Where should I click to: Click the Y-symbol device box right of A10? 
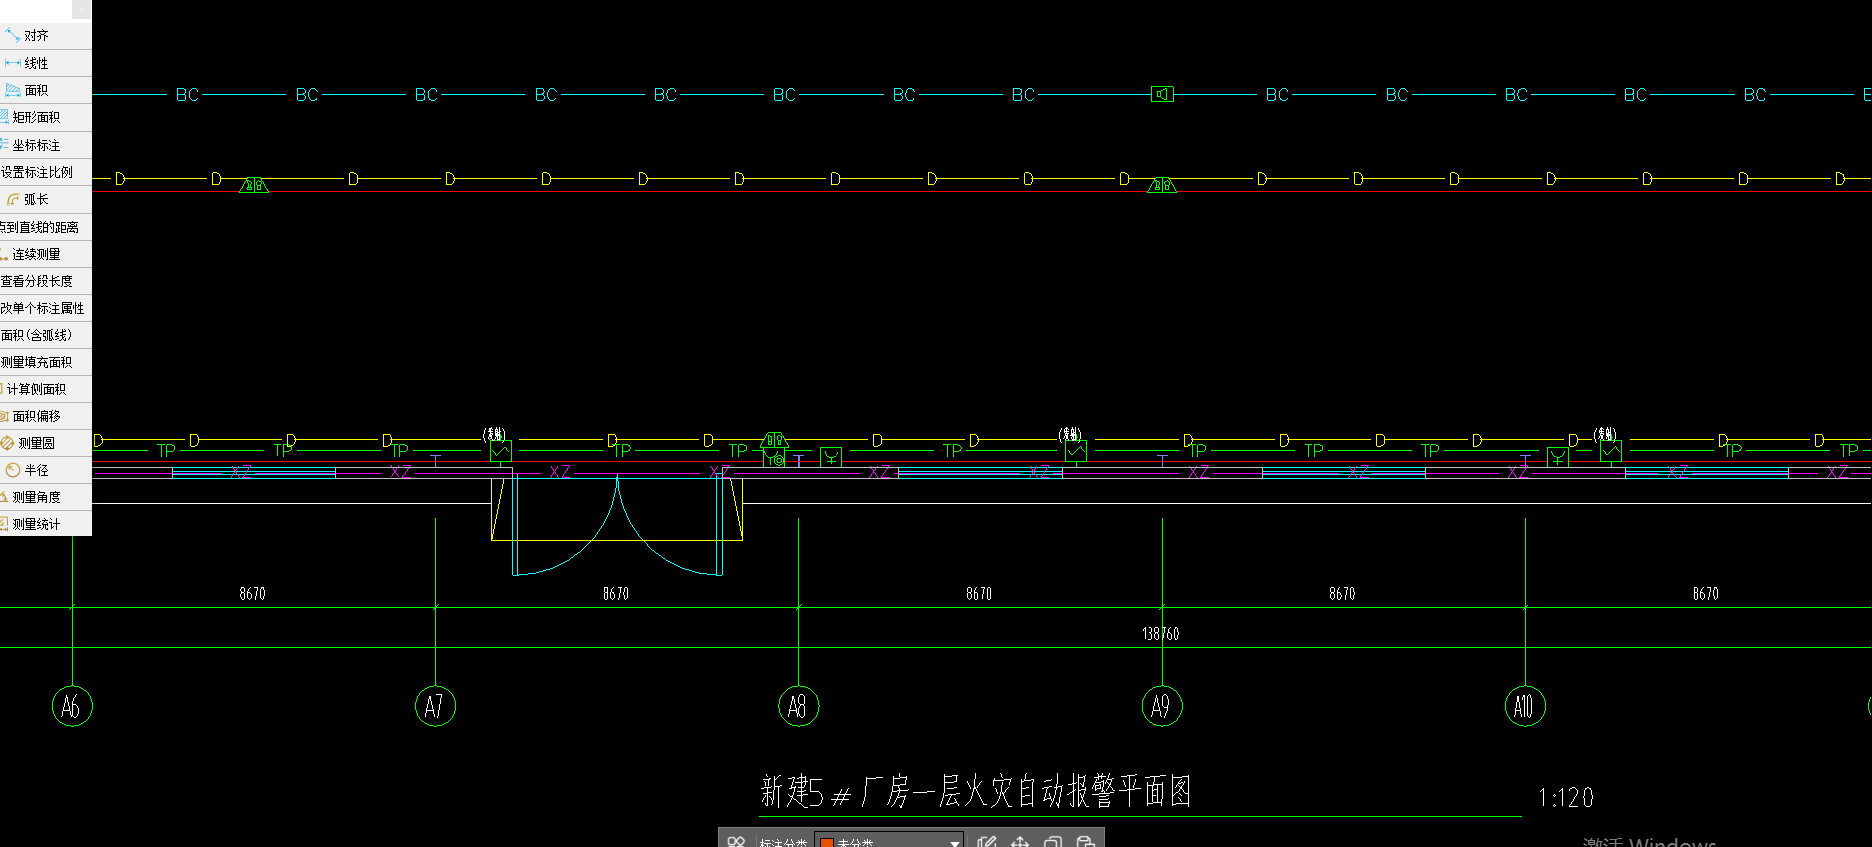(1558, 457)
